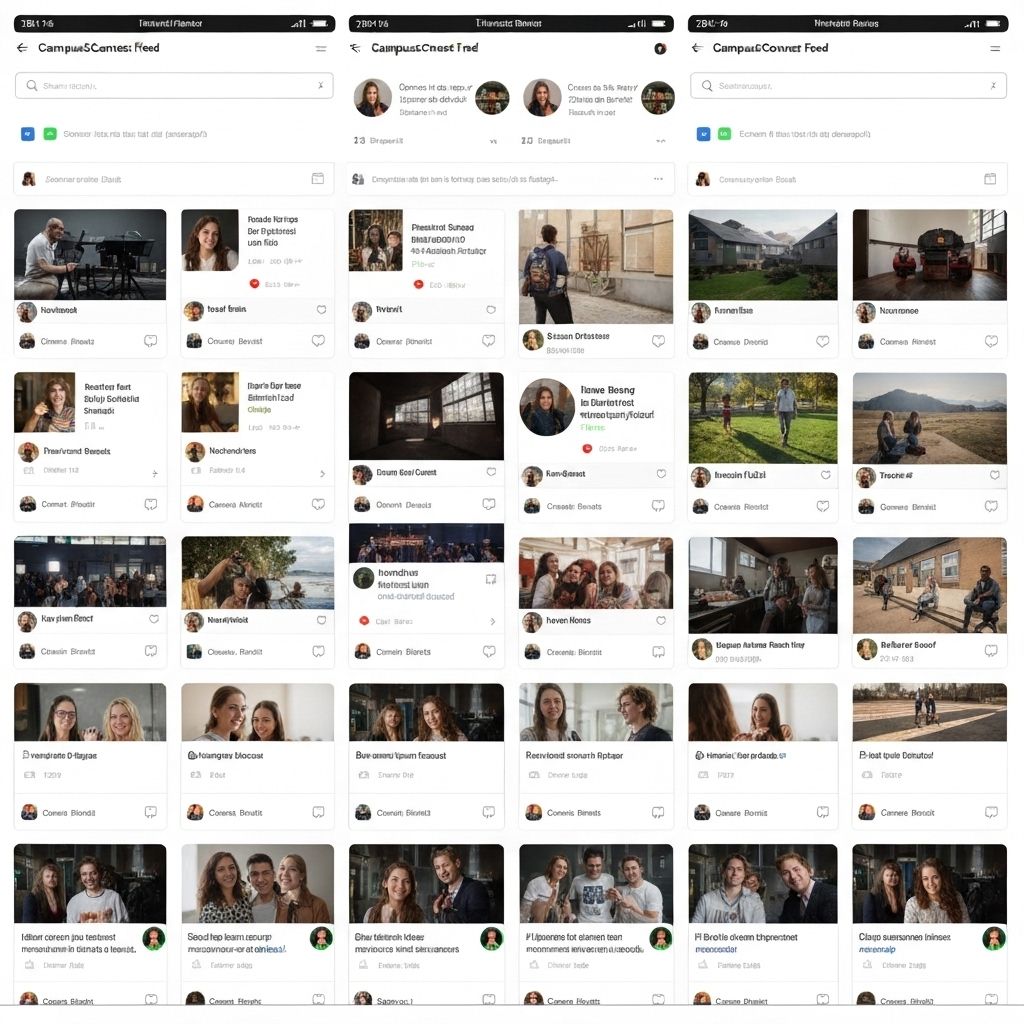This screenshot has height=1024, width=1024.
Task: Open the hamburger menu on the left screen
Action: tap(320, 48)
